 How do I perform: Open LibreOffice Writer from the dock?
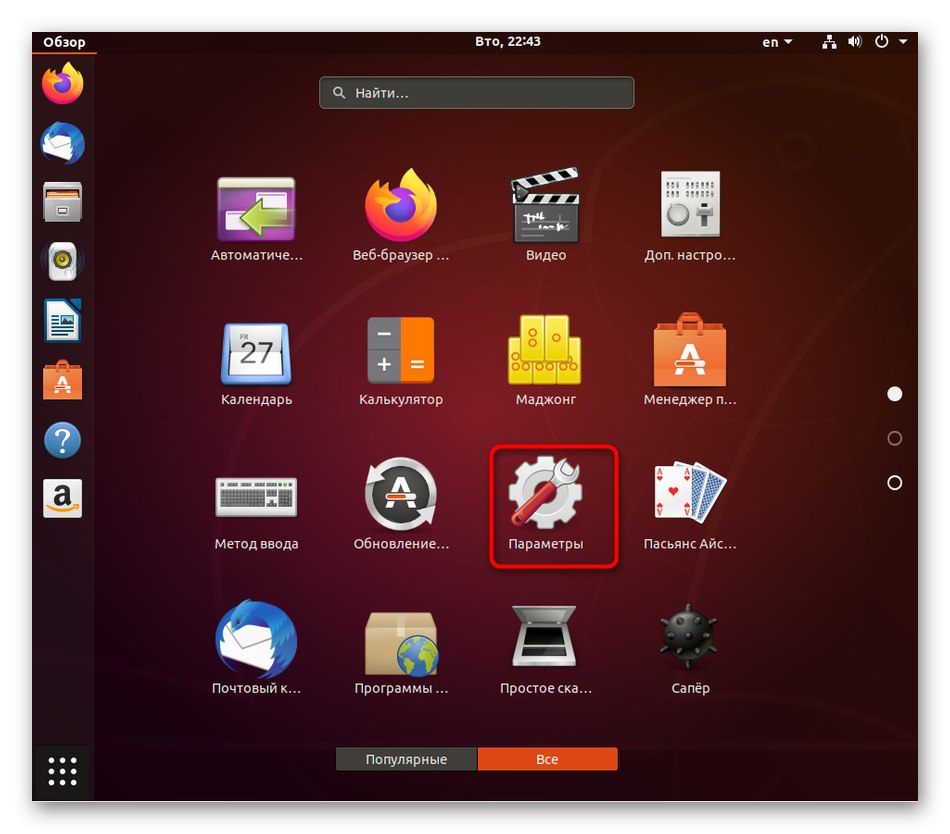(62, 320)
